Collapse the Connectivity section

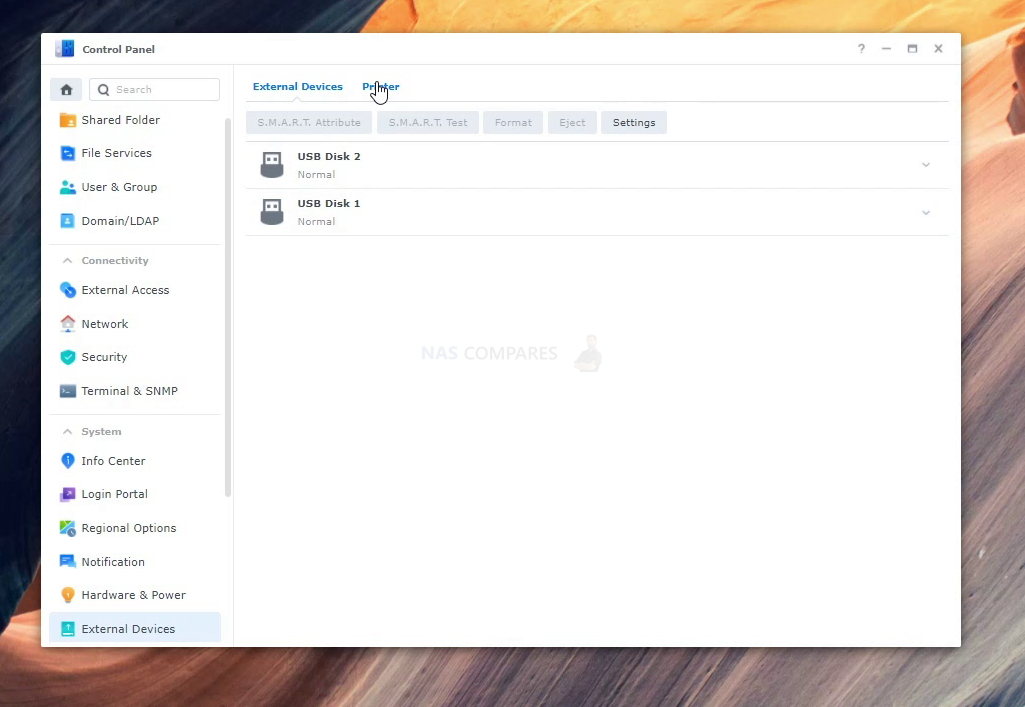pos(67,260)
